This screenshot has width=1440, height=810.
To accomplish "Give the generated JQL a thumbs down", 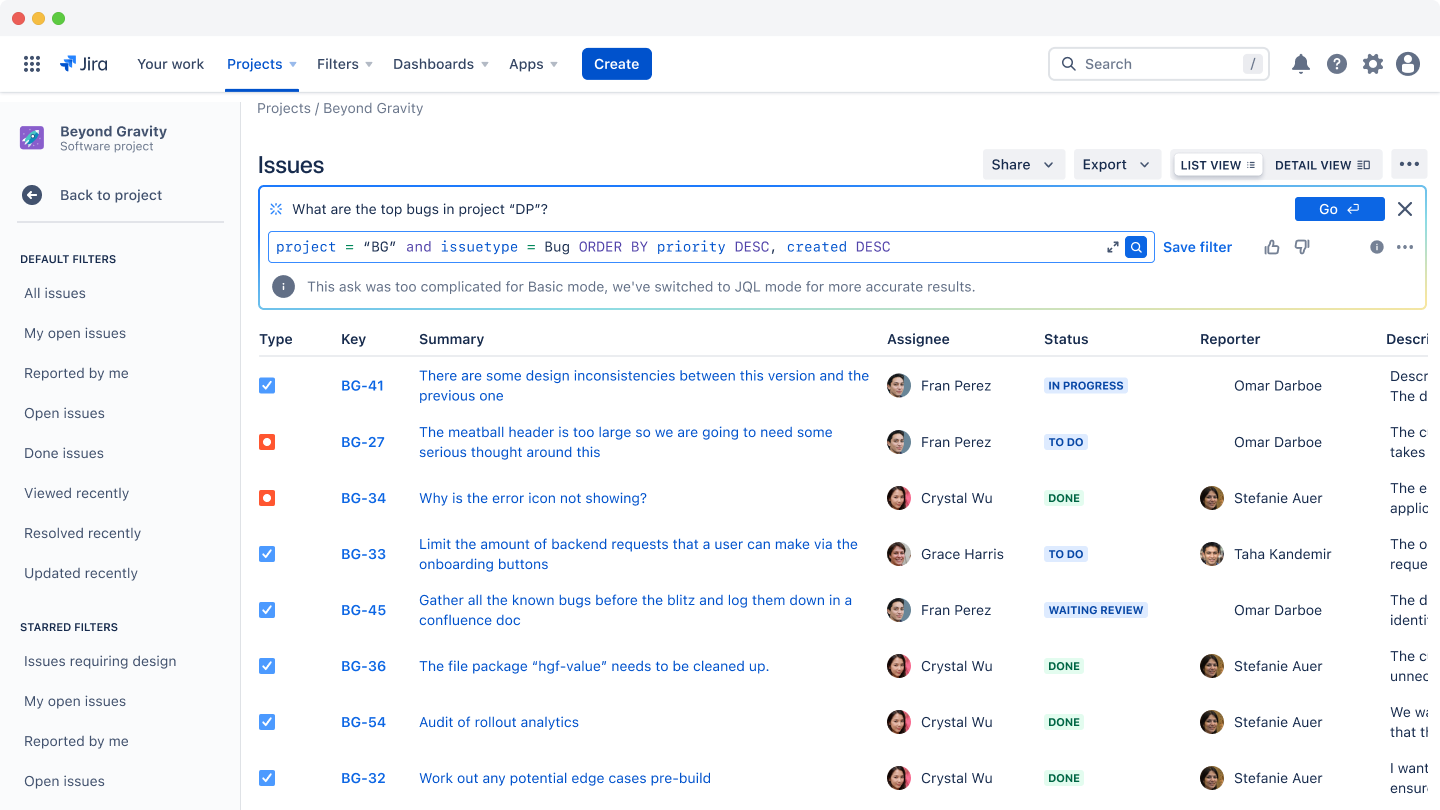I will click(x=1301, y=246).
